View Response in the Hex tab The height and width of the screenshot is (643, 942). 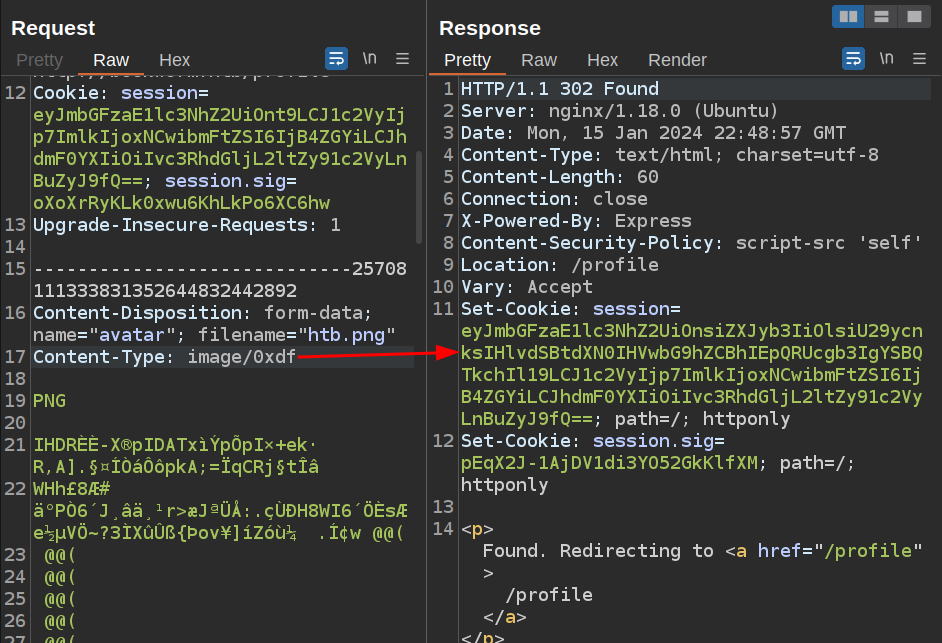602,60
